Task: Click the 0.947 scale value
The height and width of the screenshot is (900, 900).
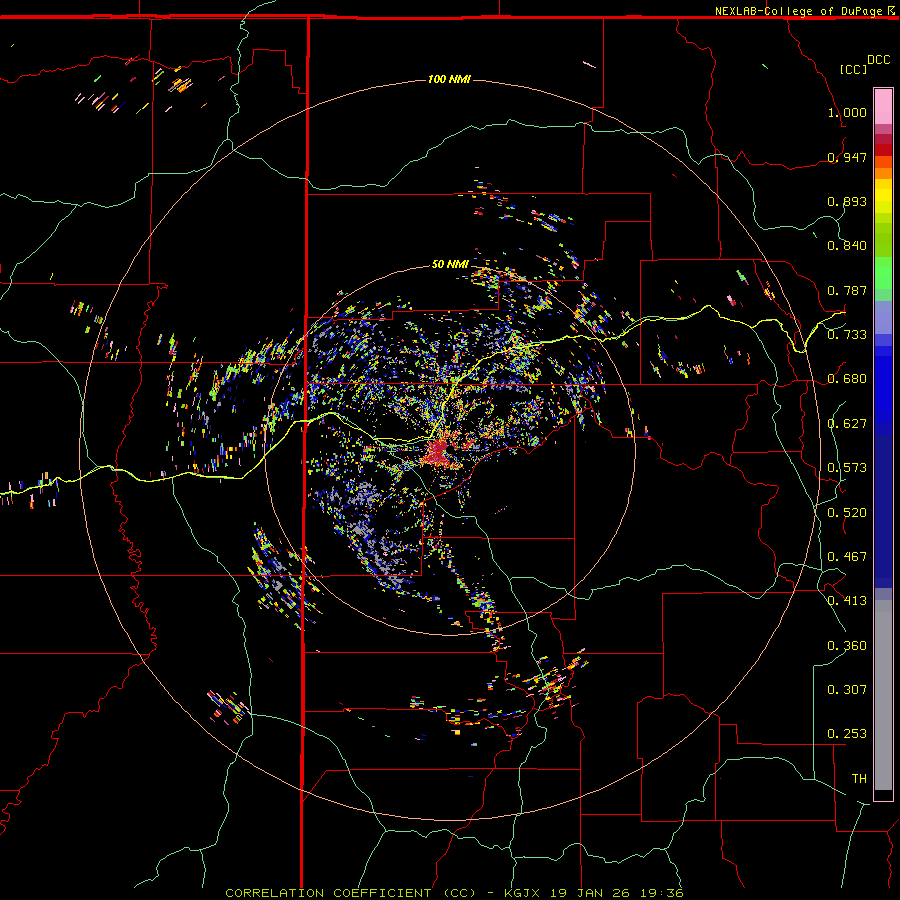Action: coord(847,157)
